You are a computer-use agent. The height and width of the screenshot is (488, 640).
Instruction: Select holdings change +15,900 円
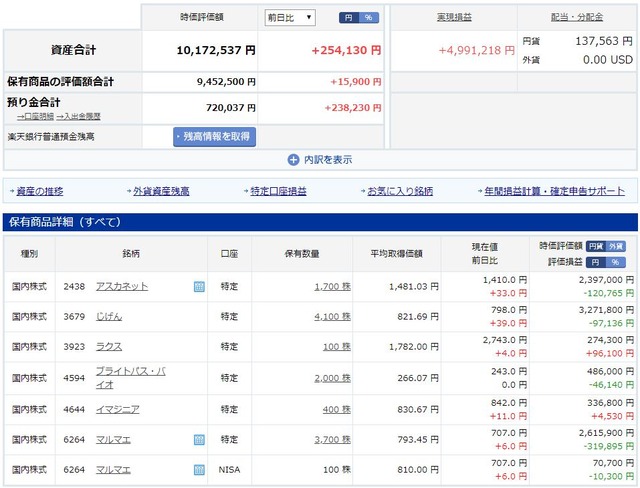(x=356, y=82)
